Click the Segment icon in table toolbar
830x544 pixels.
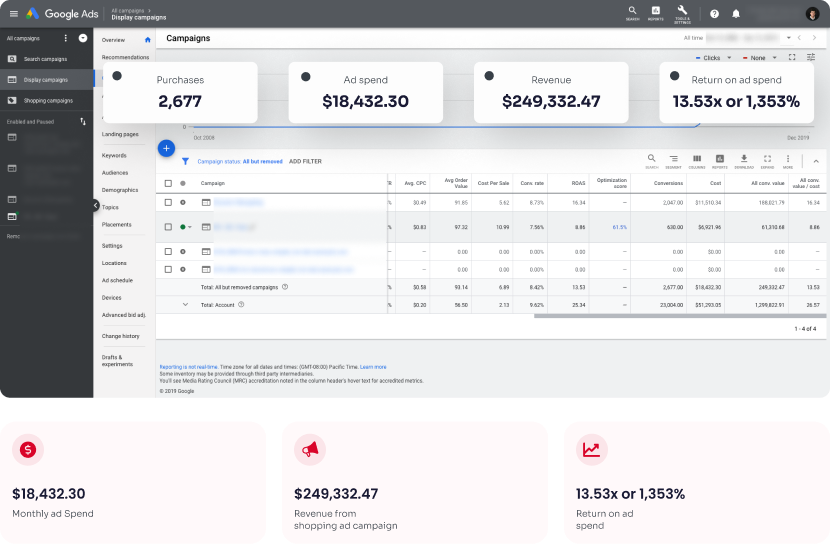[x=673, y=160]
